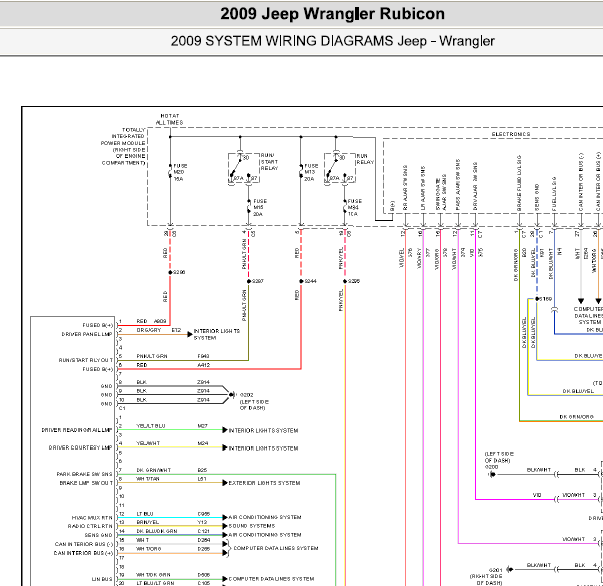Click the "SOUND SYSTEMS" reference
The width and height of the screenshot is (603, 586).
point(252,526)
